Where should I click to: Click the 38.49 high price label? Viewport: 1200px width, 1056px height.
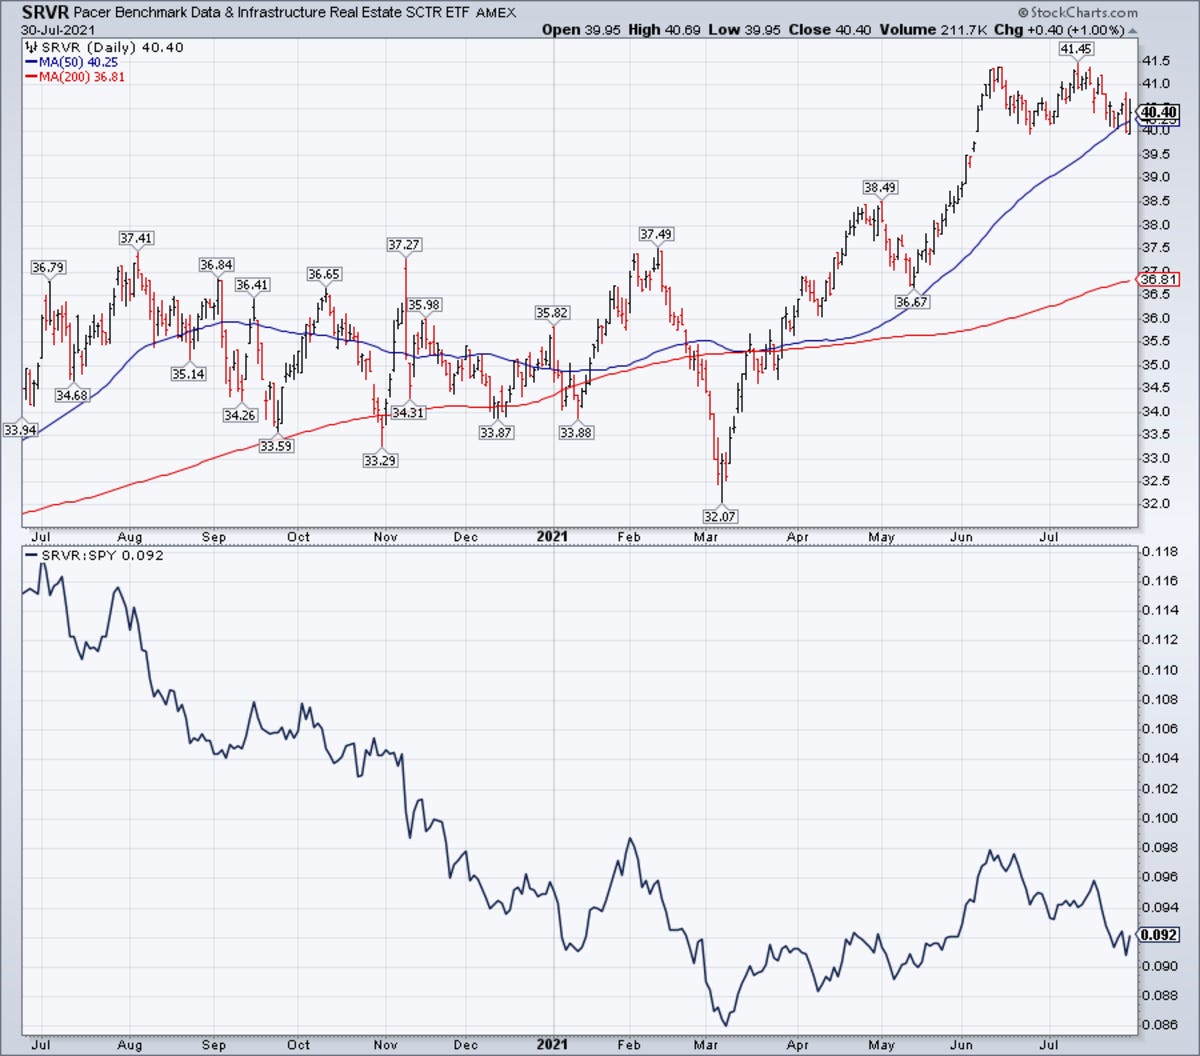tap(880, 187)
